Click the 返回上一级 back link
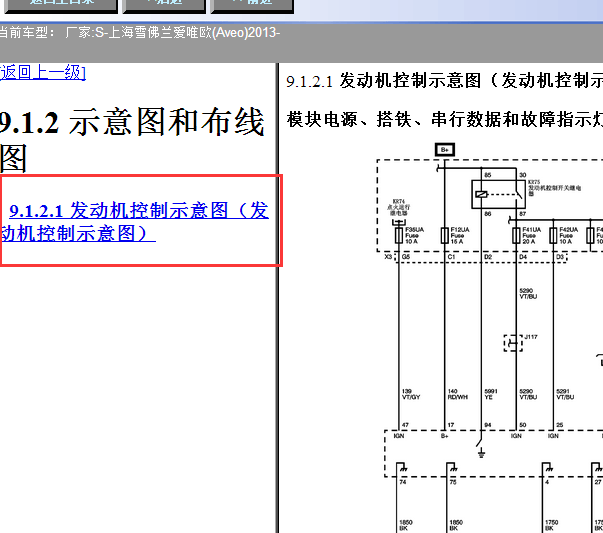The image size is (603, 533). pos(43,72)
